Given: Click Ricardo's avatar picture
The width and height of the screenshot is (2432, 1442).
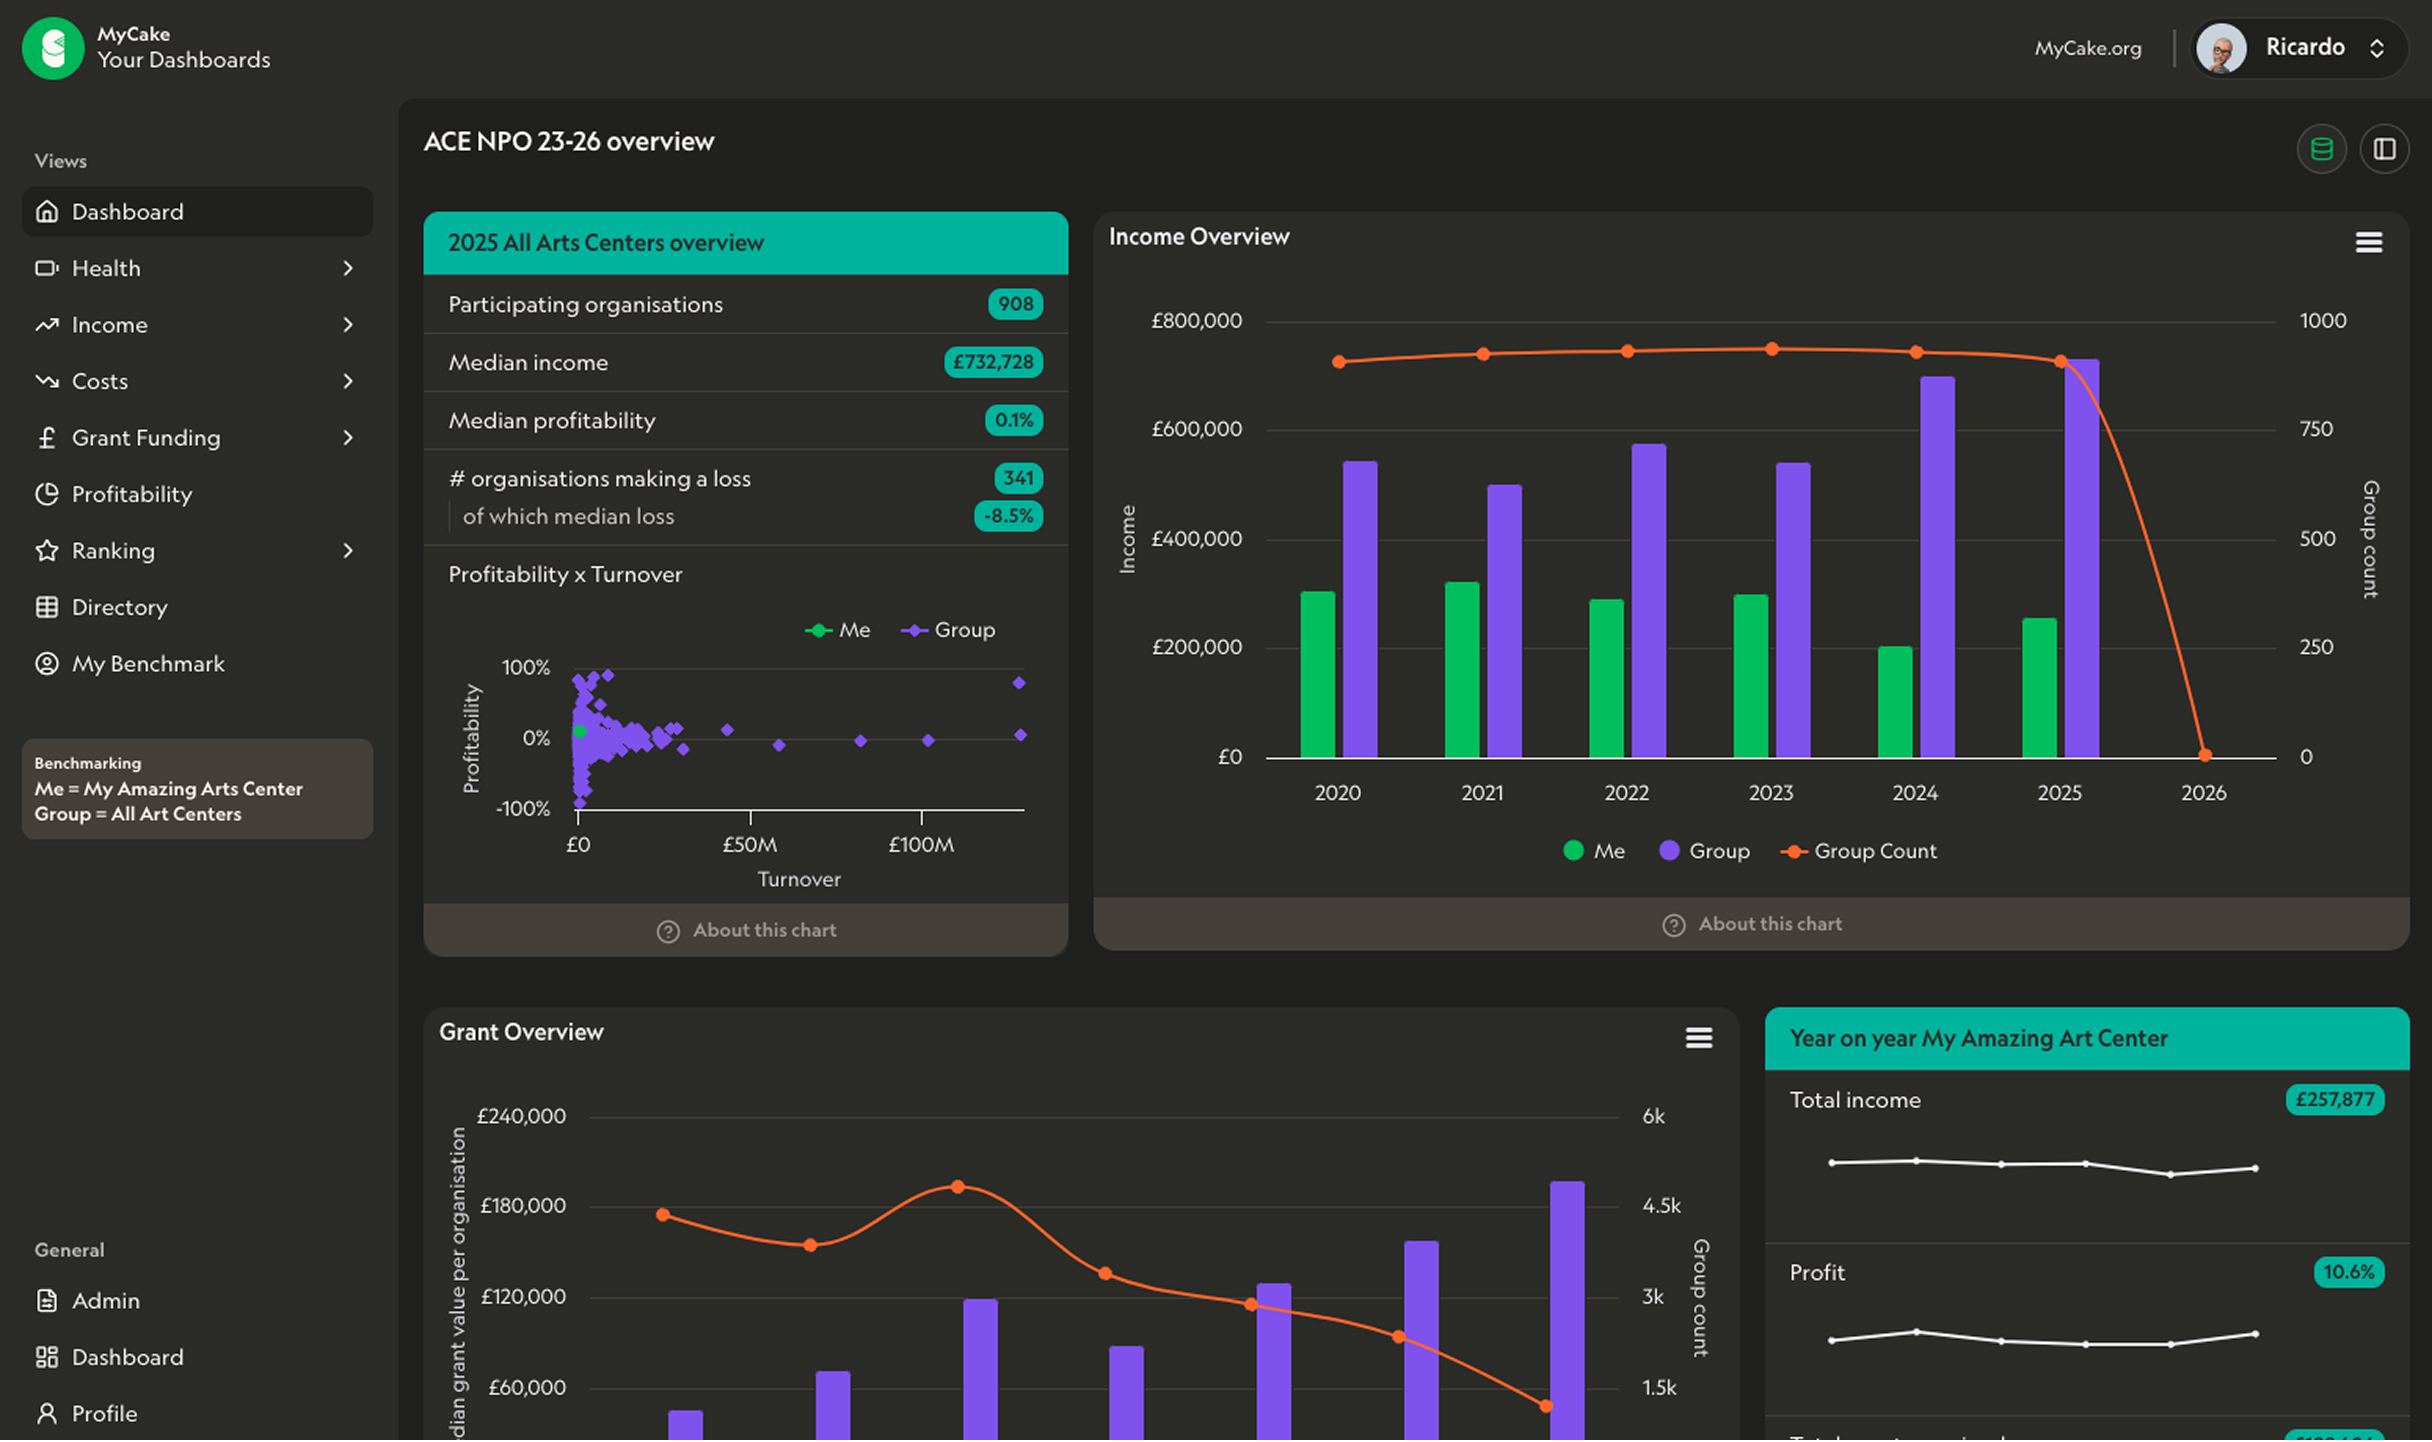Looking at the screenshot, I should pyautogui.click(x=2221, y=48).
